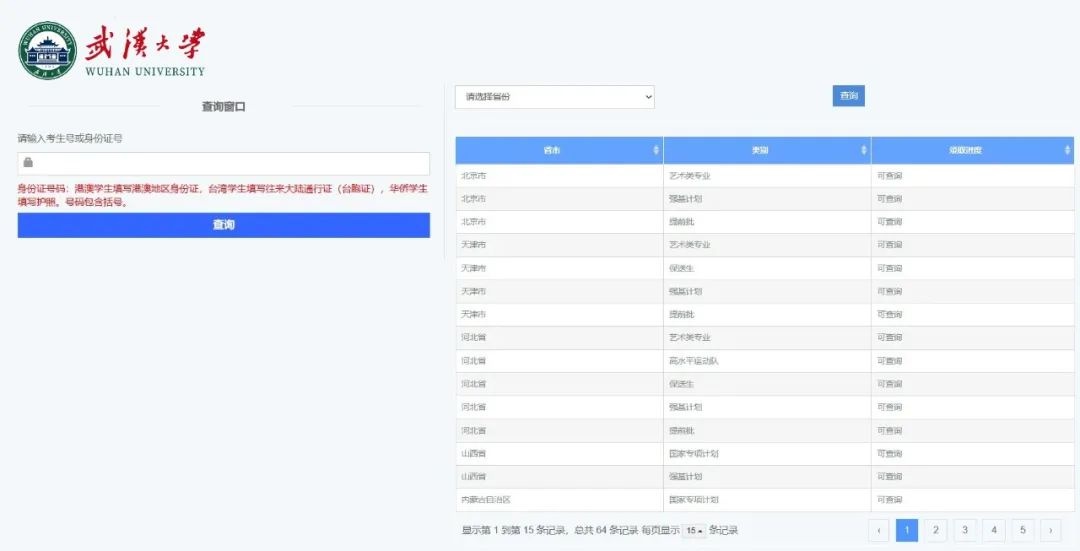Viewport: 1080px width, 551px height.
Task: Click the lock icon in the ID field
Action: point(29,162)
